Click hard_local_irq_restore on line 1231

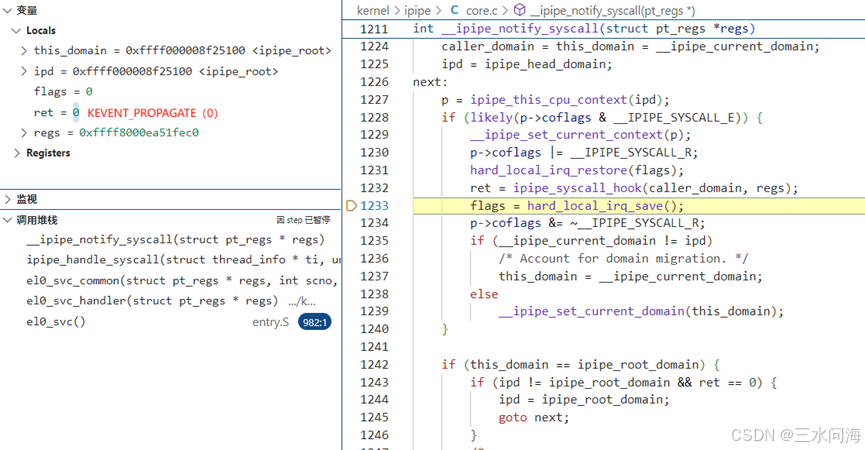pyautogui.click(x=548, y=170)
